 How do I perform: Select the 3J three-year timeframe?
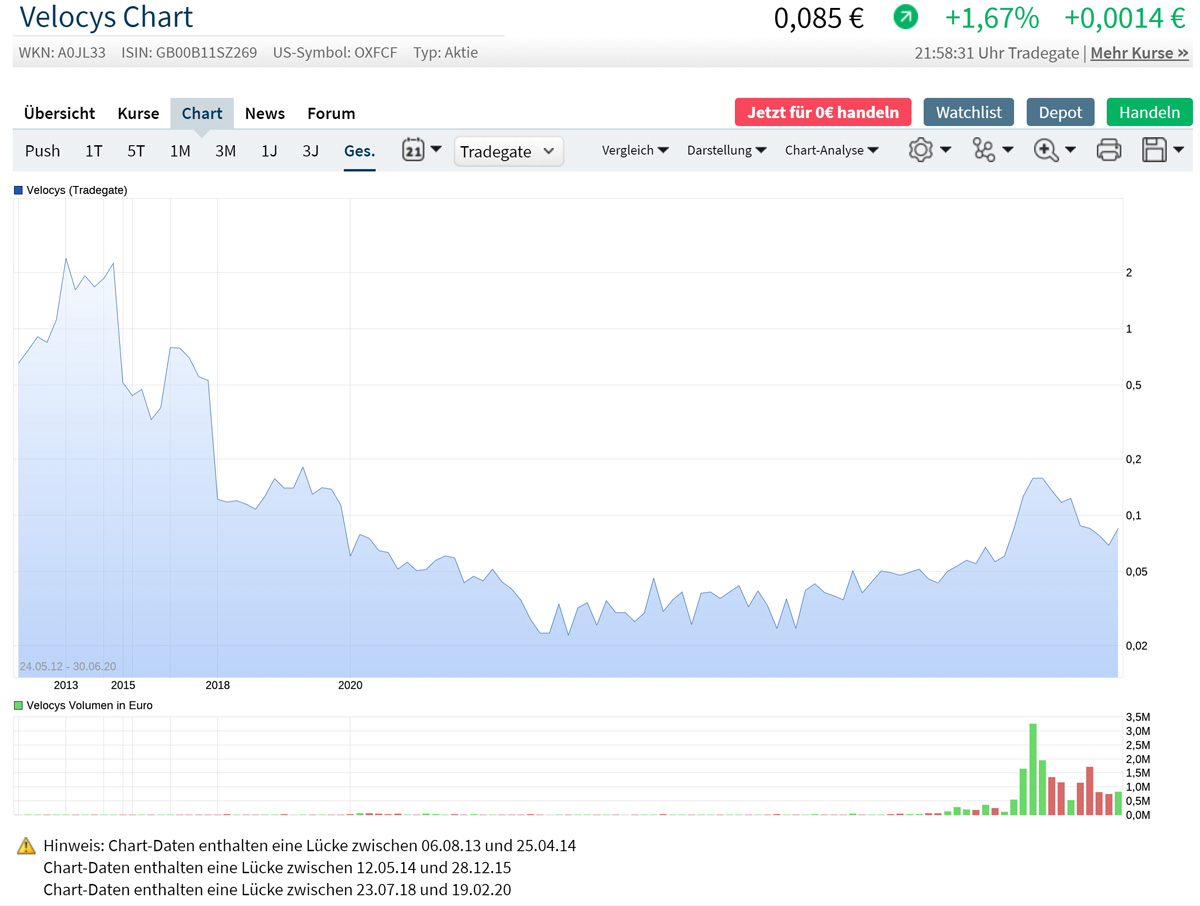pyautogui.click(x=310, y=151)
